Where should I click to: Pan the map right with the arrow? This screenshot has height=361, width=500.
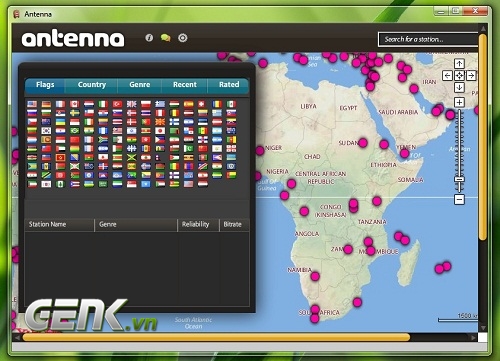click(471, 76)
